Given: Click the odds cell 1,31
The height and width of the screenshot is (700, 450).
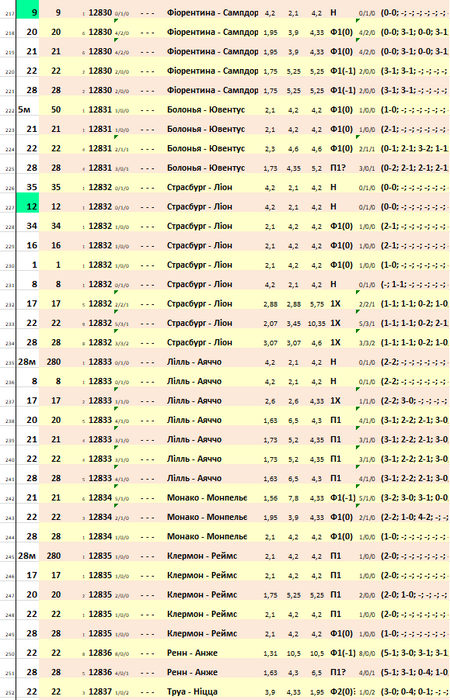Looking at the screenshot, I should tap(270, 653).
